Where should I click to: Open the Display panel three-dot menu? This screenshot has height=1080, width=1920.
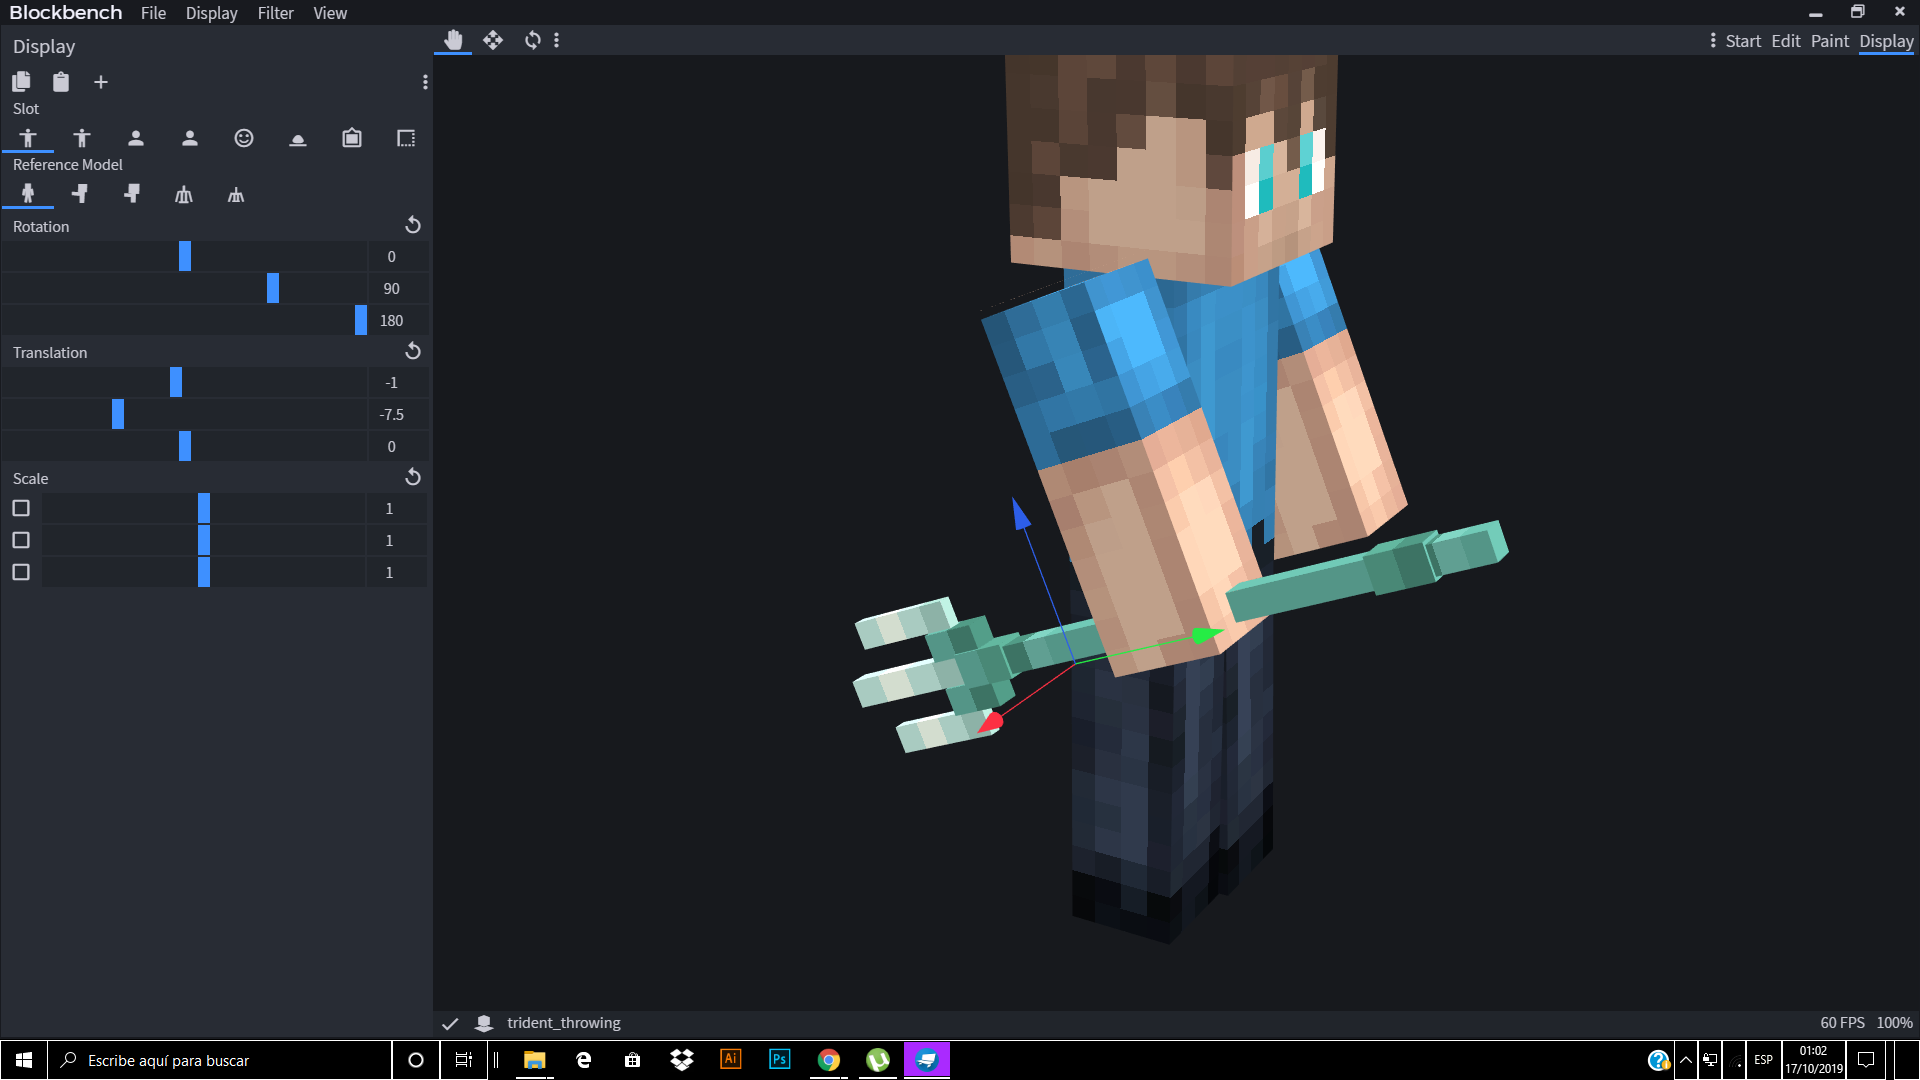pos(425,82)
